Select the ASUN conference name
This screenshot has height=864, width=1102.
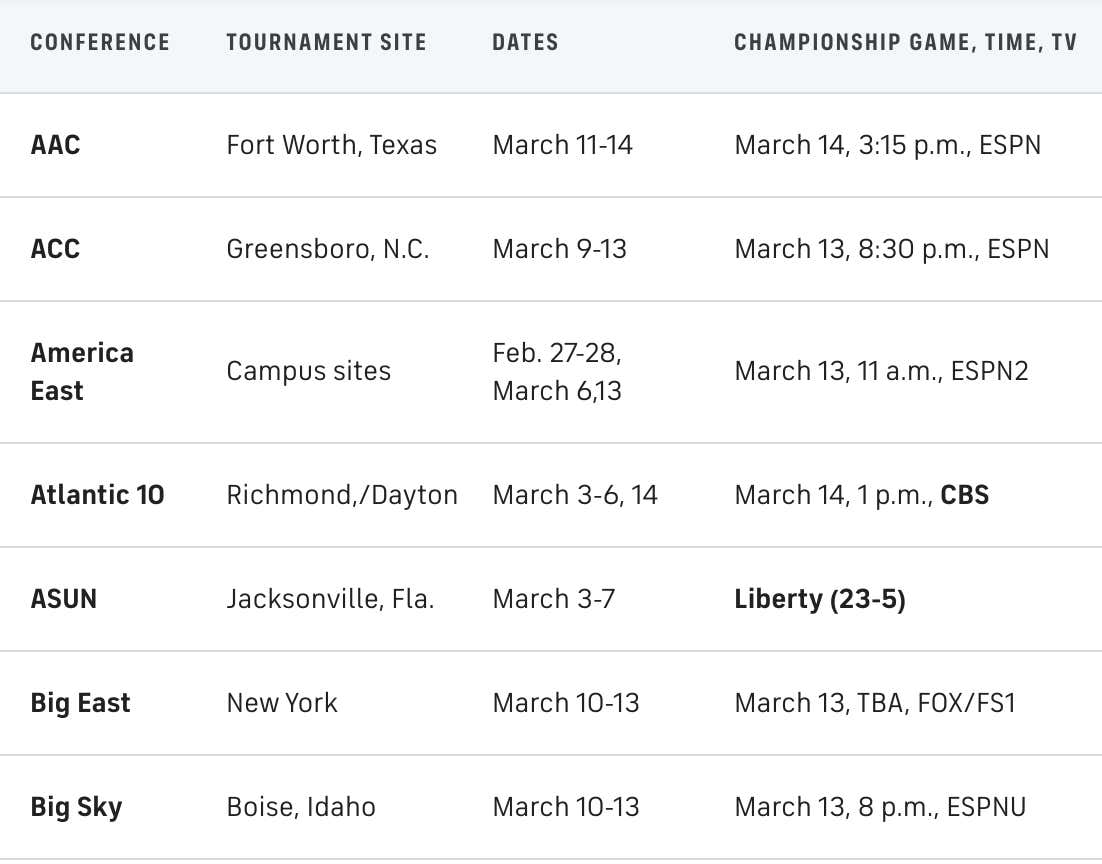pos(64,599)
